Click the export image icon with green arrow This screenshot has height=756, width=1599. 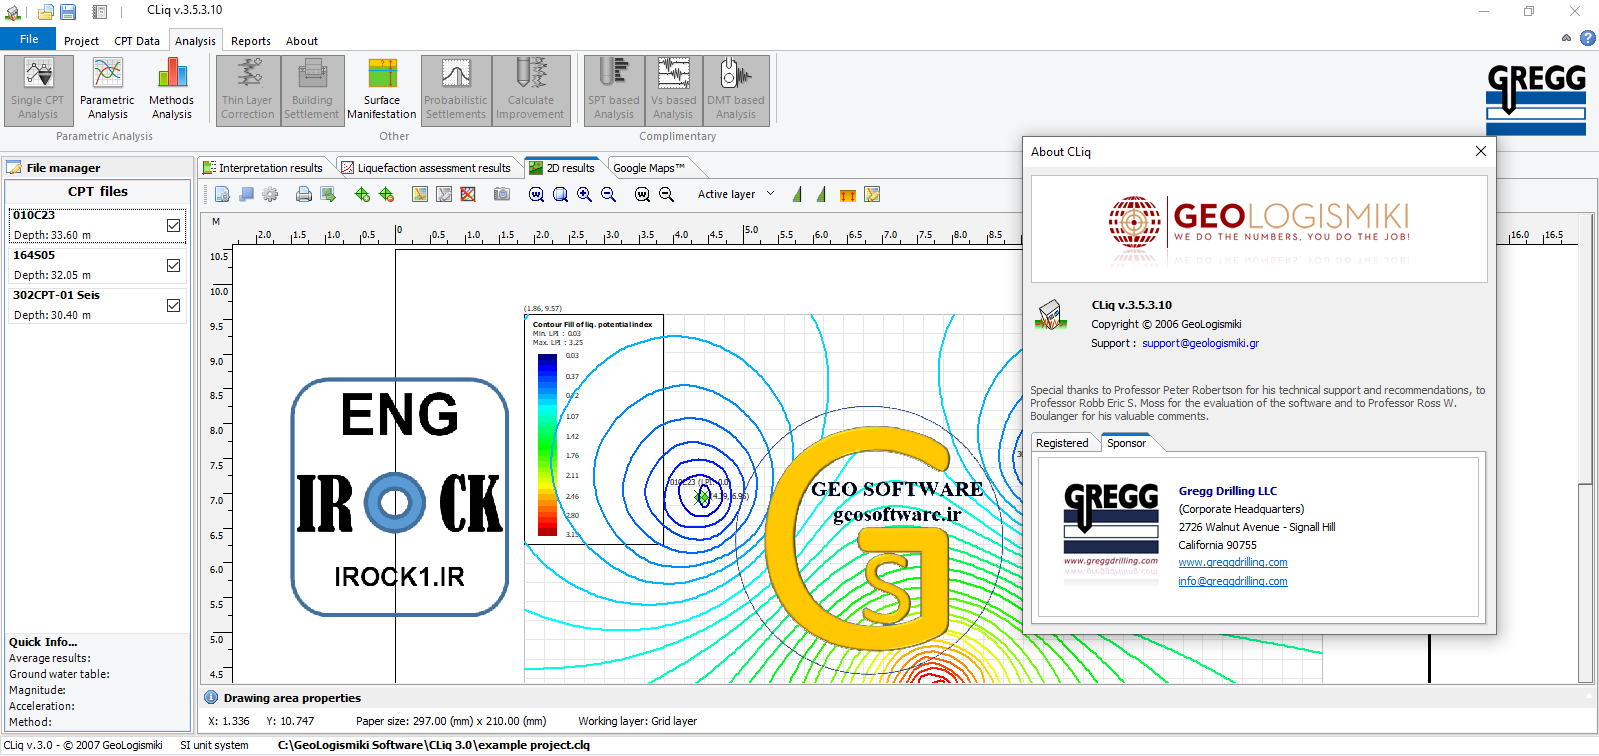pyautogui.click(x=328, y=194)
